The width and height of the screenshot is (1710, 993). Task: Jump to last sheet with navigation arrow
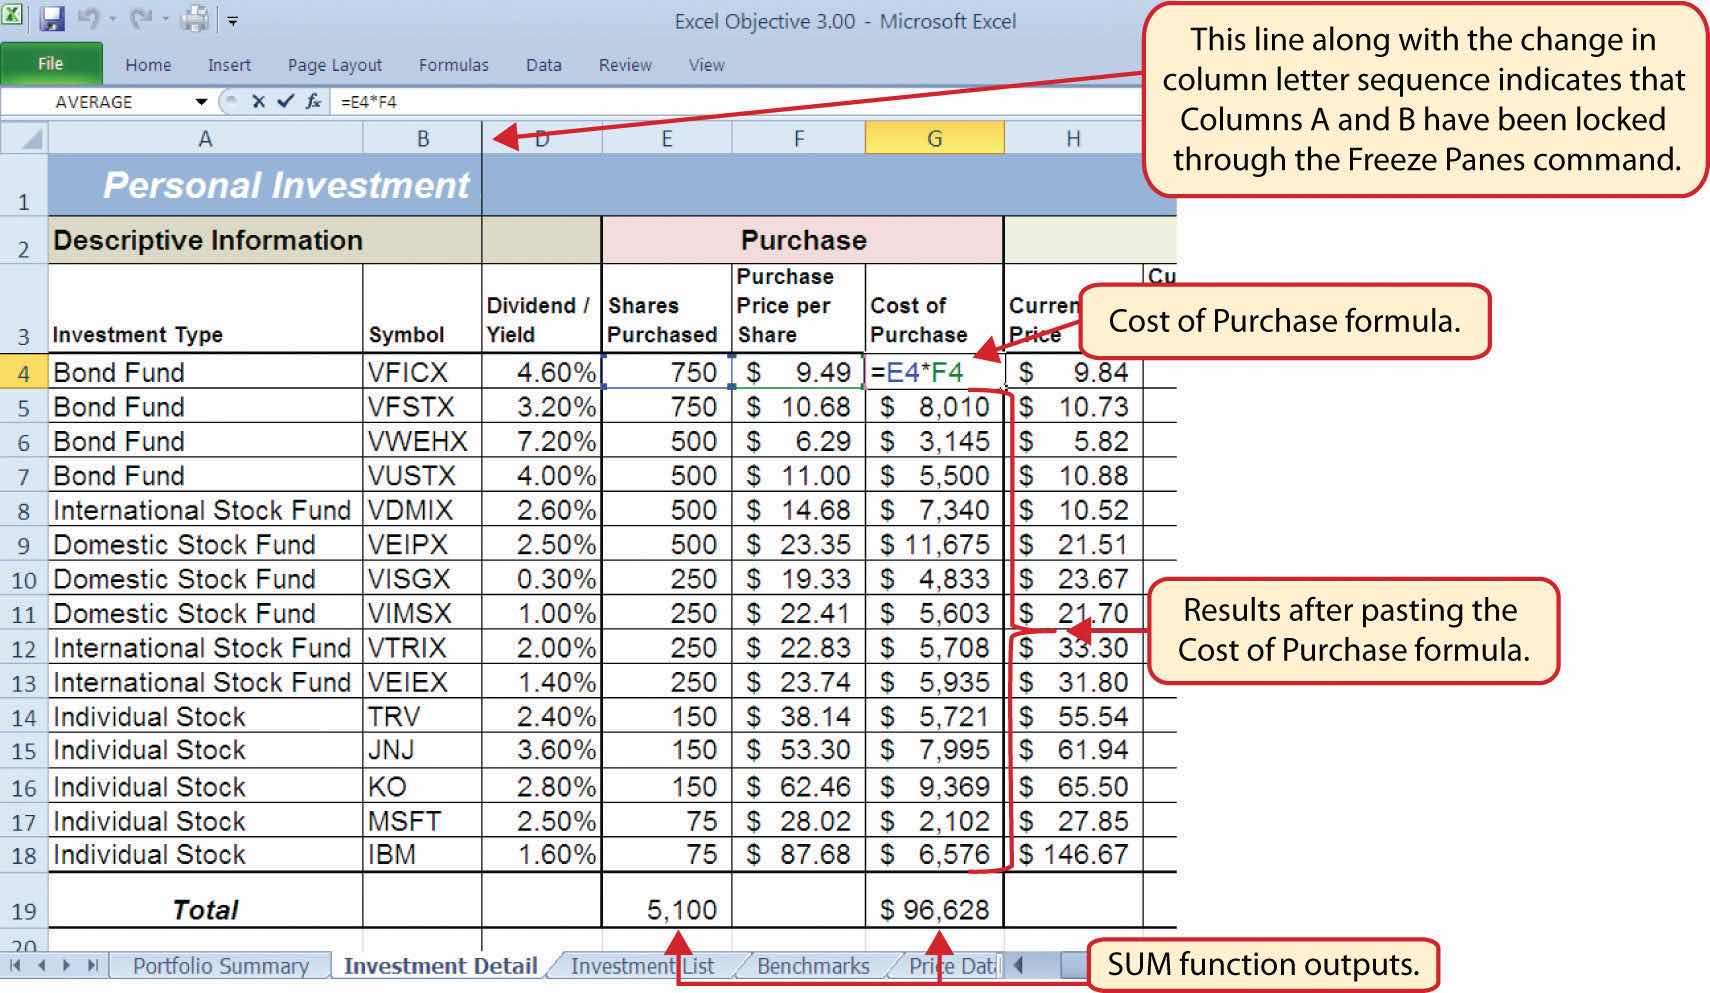(92, 965)
